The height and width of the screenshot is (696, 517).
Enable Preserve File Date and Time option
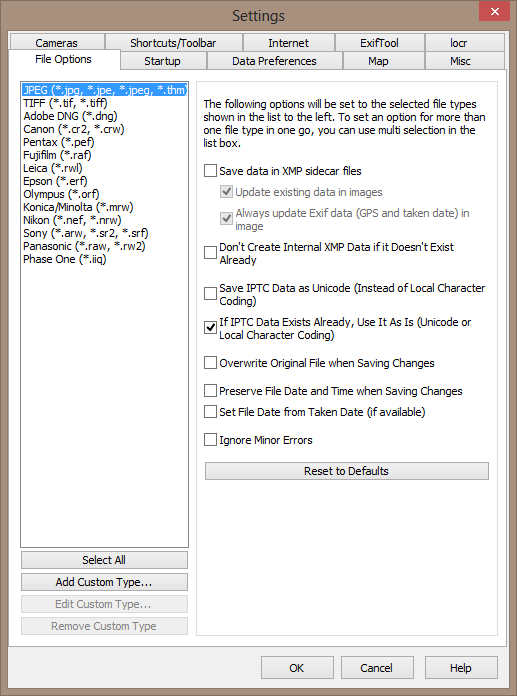tap(210, 391)
